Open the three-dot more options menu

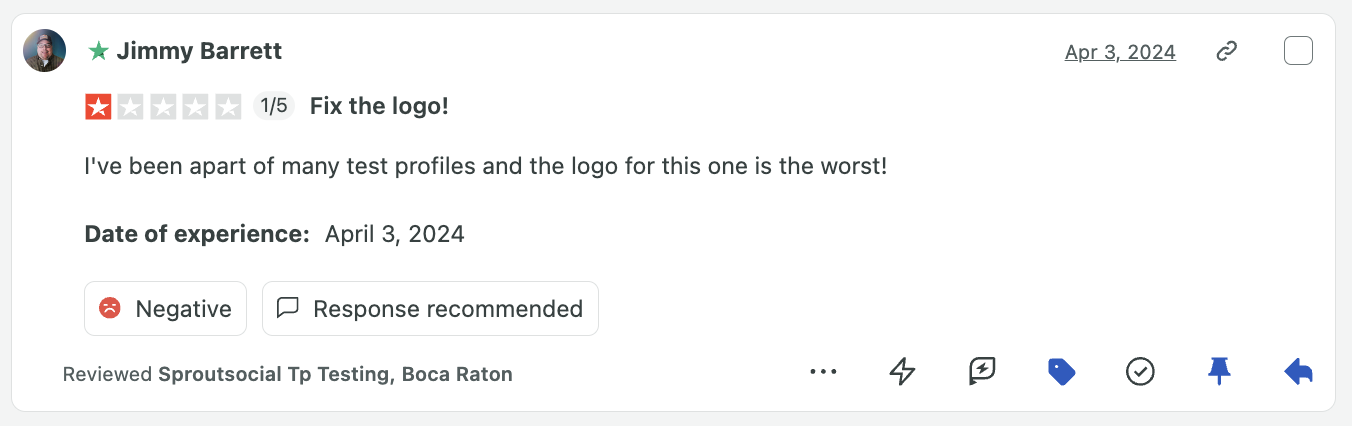click(823, 372)
